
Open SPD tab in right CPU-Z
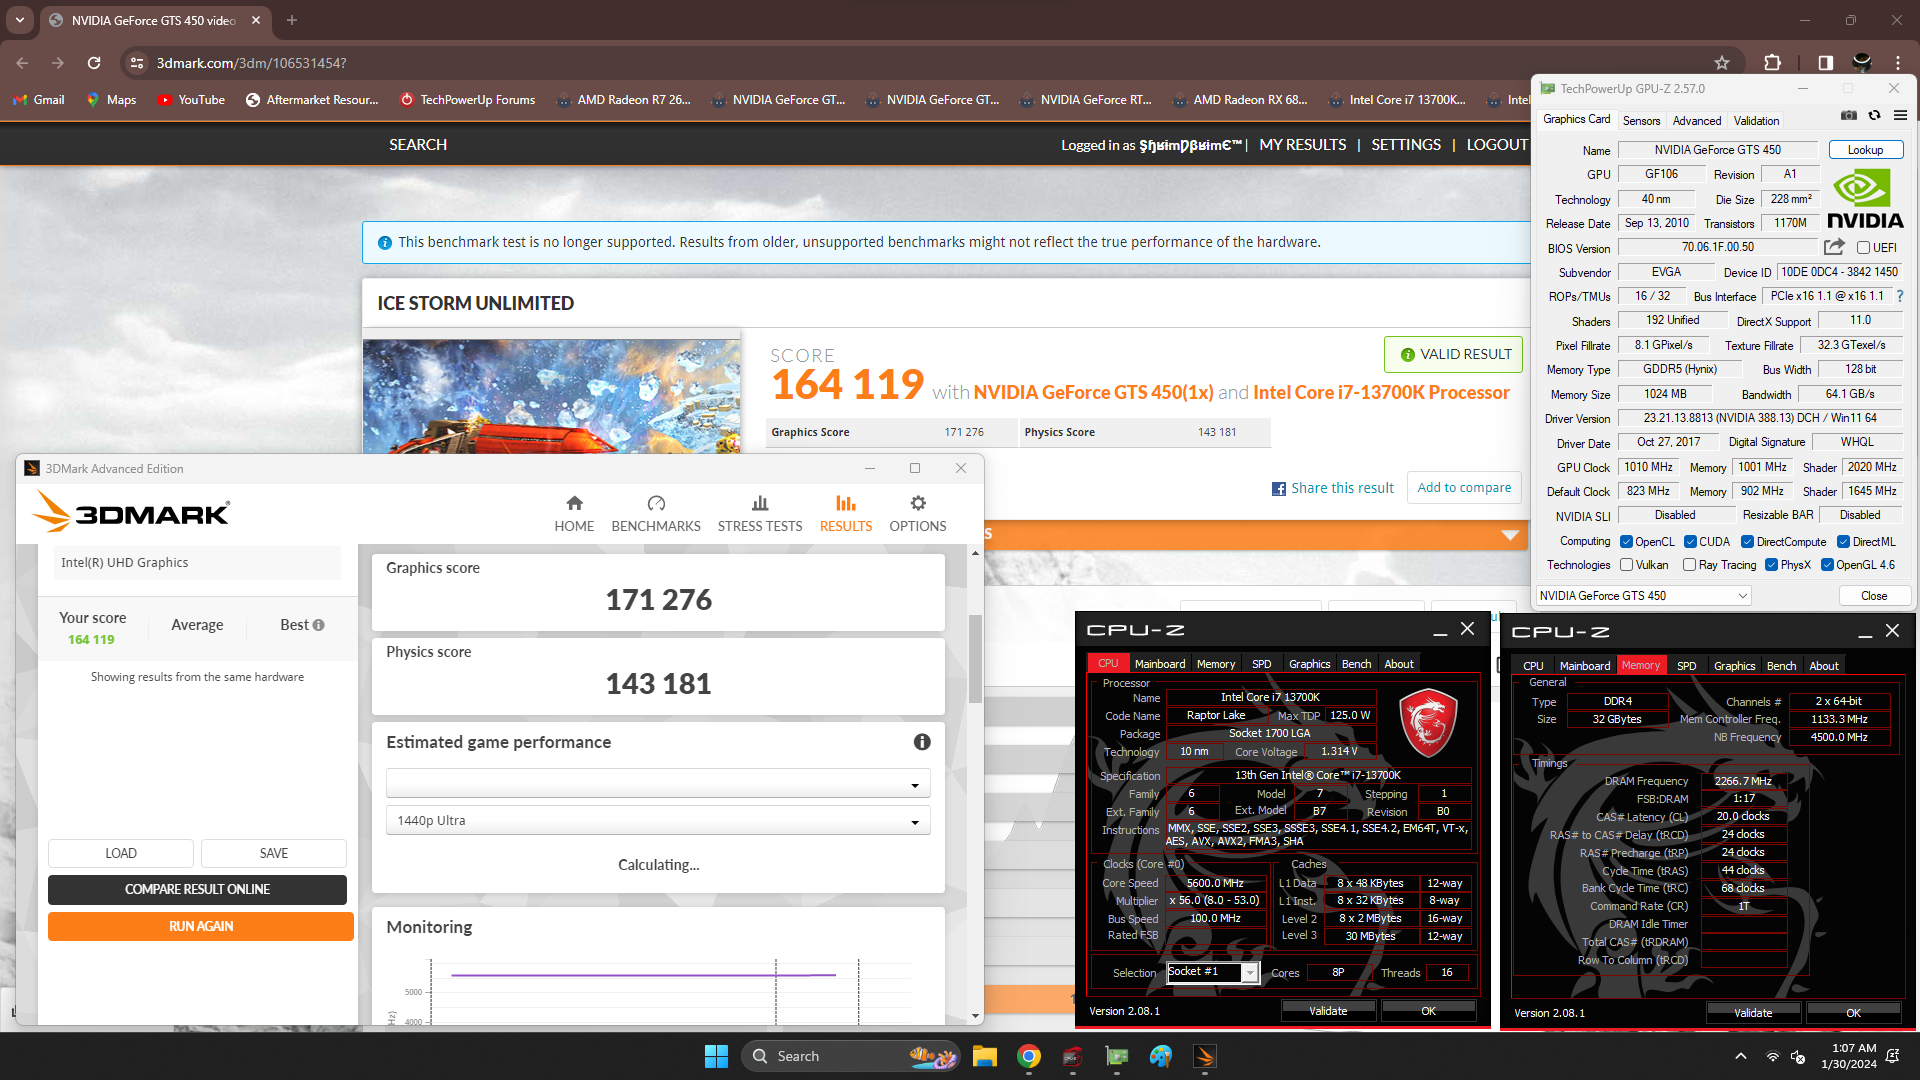tap(1687, 666)
